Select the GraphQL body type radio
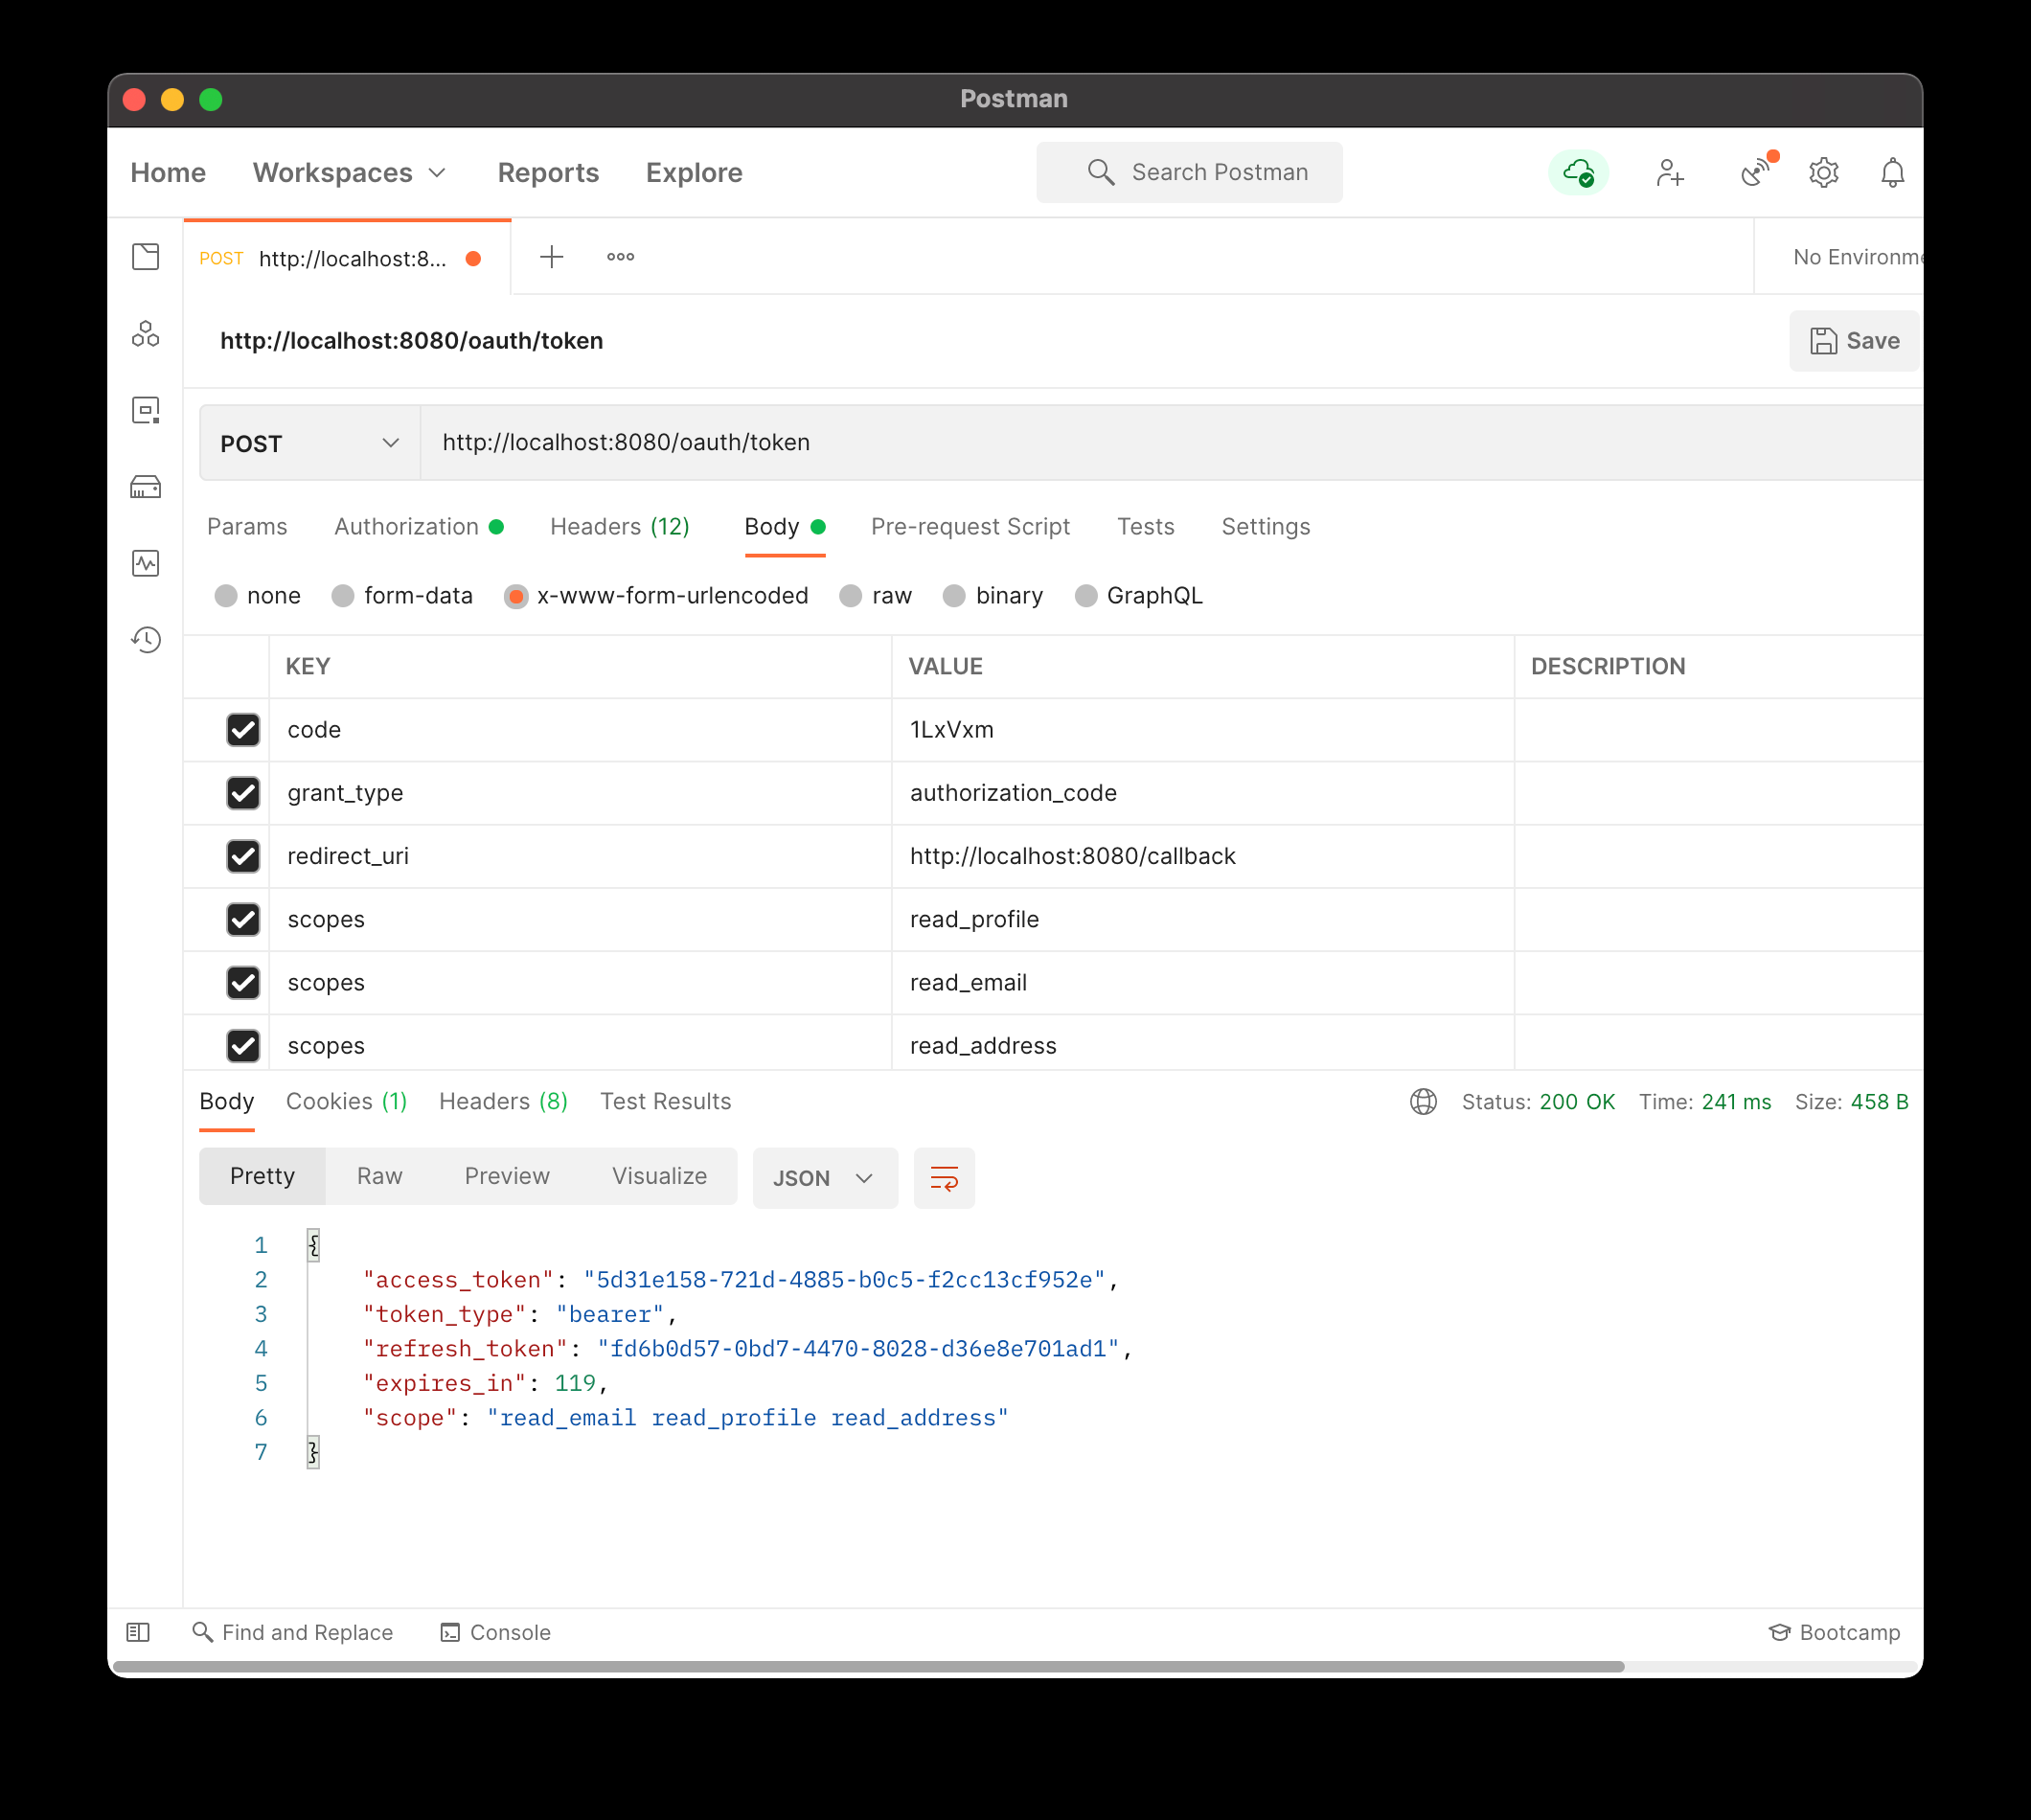The height and width of the screenshot is (1820, 2031). point(1086,596)
